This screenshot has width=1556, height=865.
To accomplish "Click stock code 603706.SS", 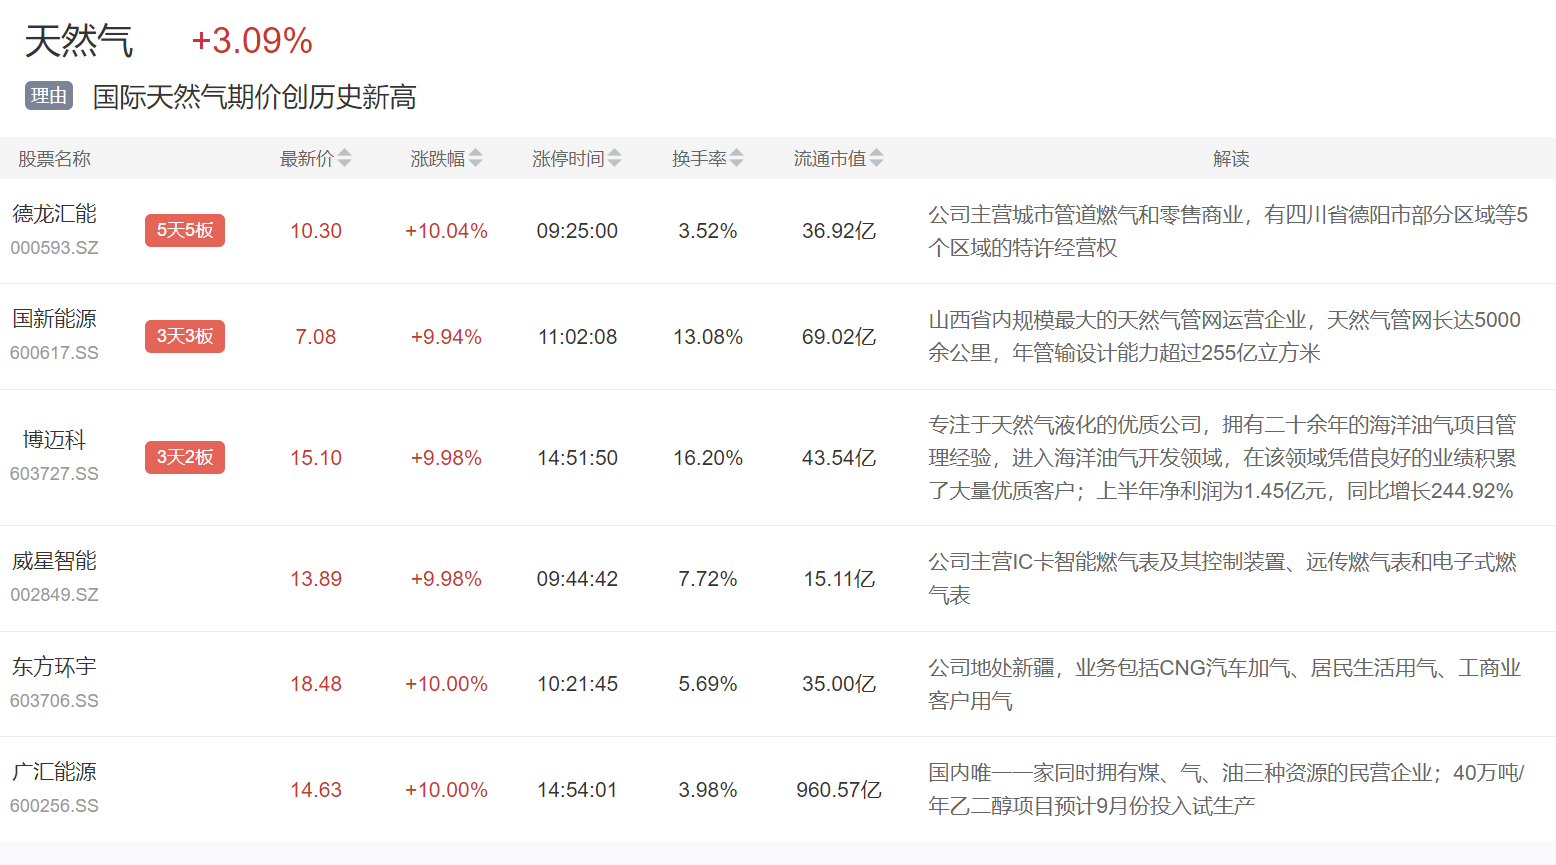I will (55, 701).
